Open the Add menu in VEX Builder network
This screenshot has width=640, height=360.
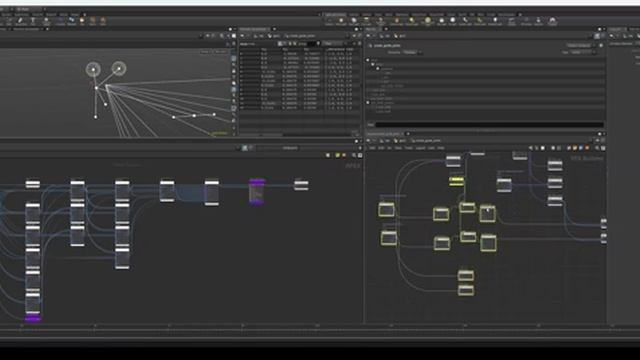[x=372, y=148]
